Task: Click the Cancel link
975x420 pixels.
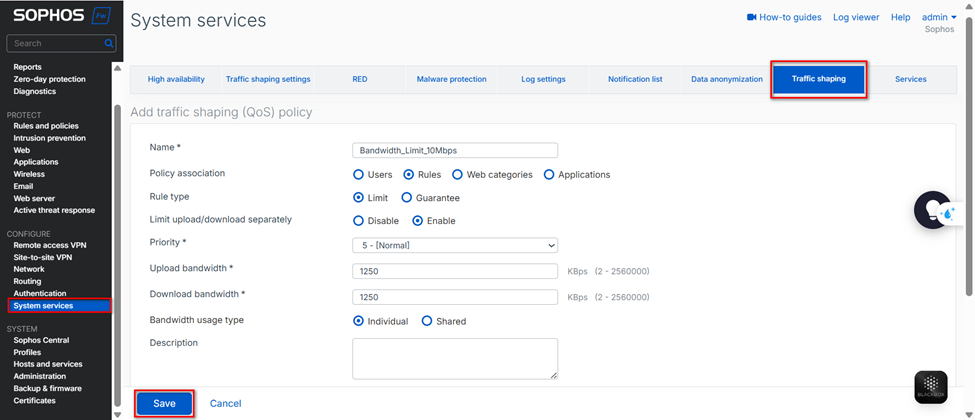Action: tap(225, 403)
